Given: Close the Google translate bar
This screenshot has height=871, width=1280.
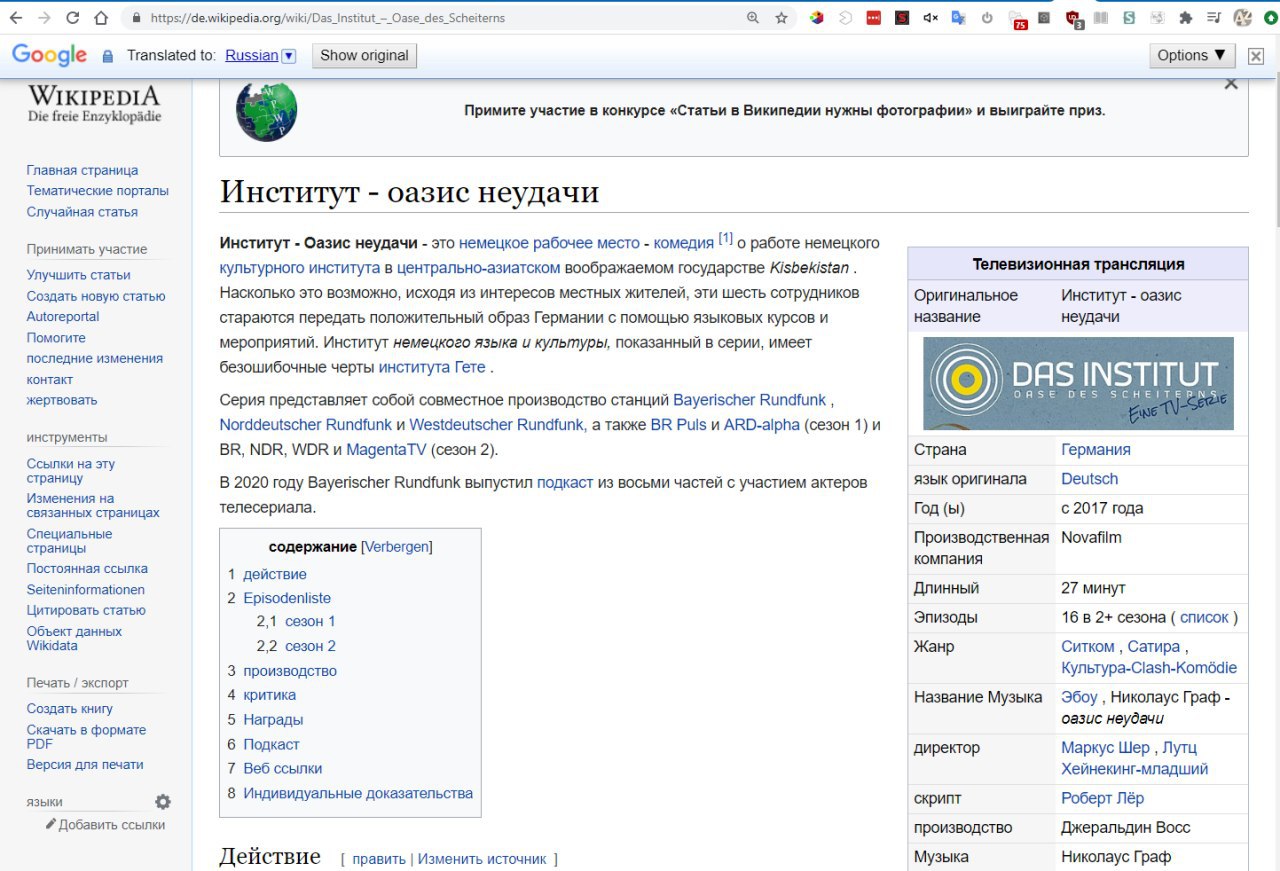Looking at the screenshot, I should coord(1256,57).
